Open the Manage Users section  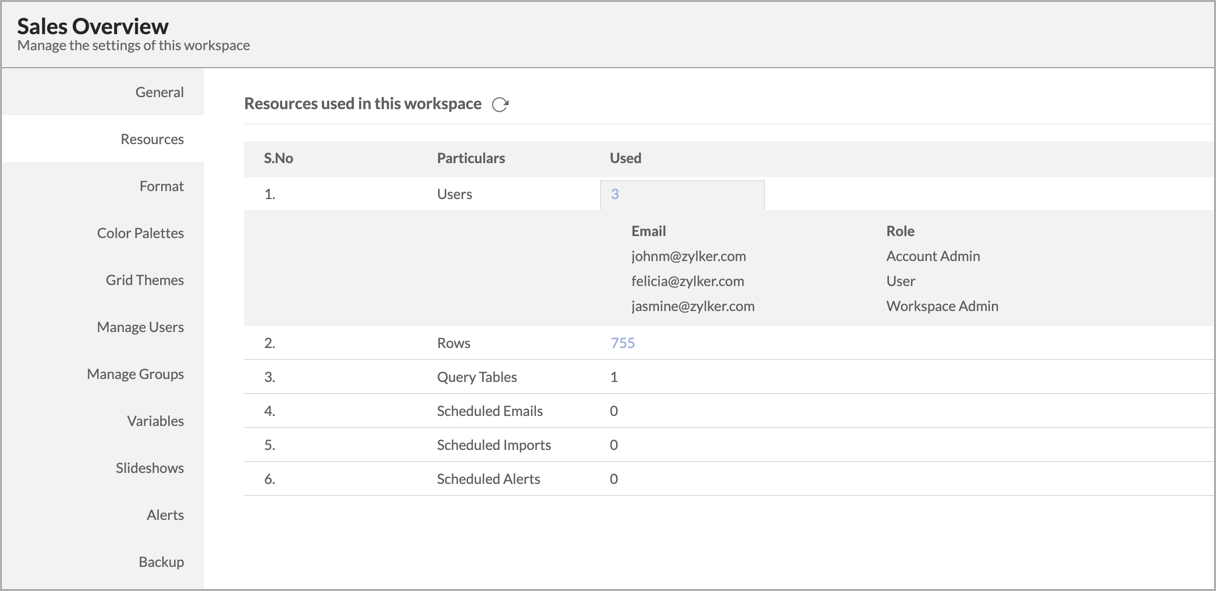[140, 327]
